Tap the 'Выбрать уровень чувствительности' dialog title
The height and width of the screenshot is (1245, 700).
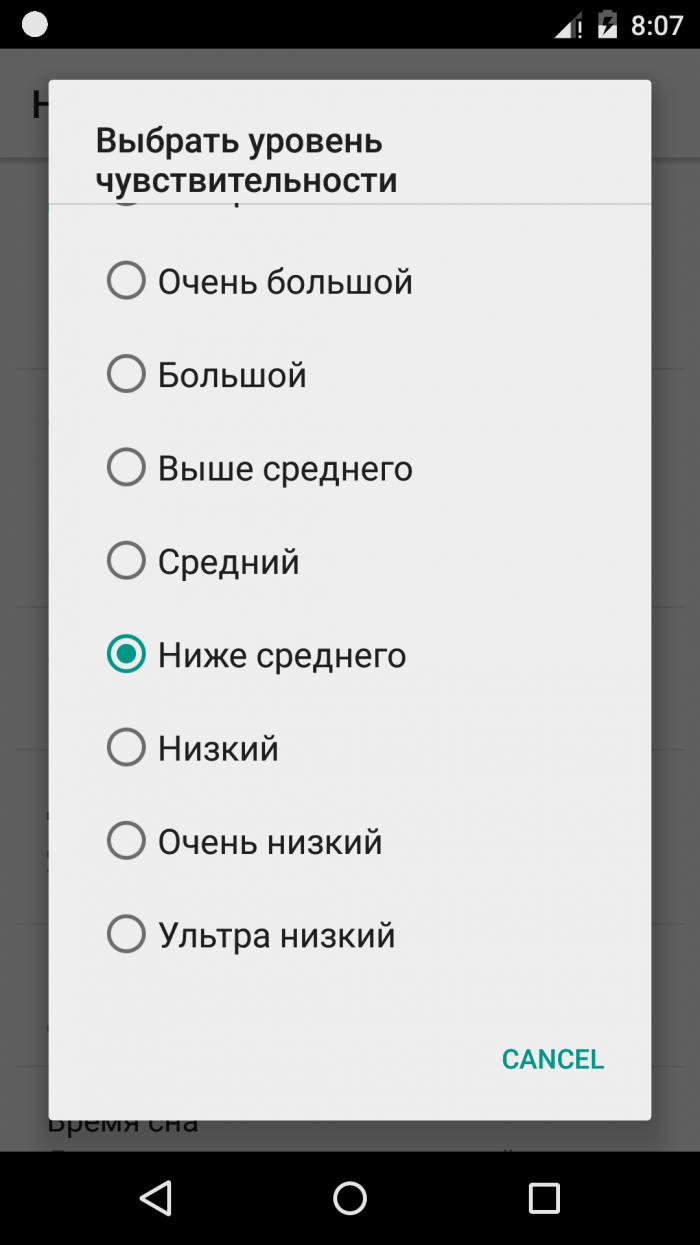pyautogui.click(x=246, y=160)
